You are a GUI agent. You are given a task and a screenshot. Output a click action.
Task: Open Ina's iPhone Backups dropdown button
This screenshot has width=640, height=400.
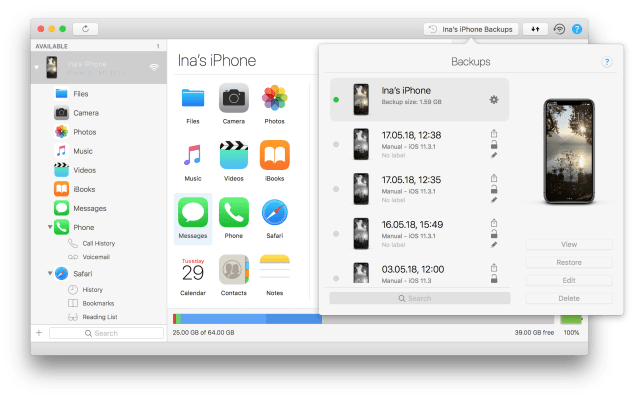tap(471, 29)
